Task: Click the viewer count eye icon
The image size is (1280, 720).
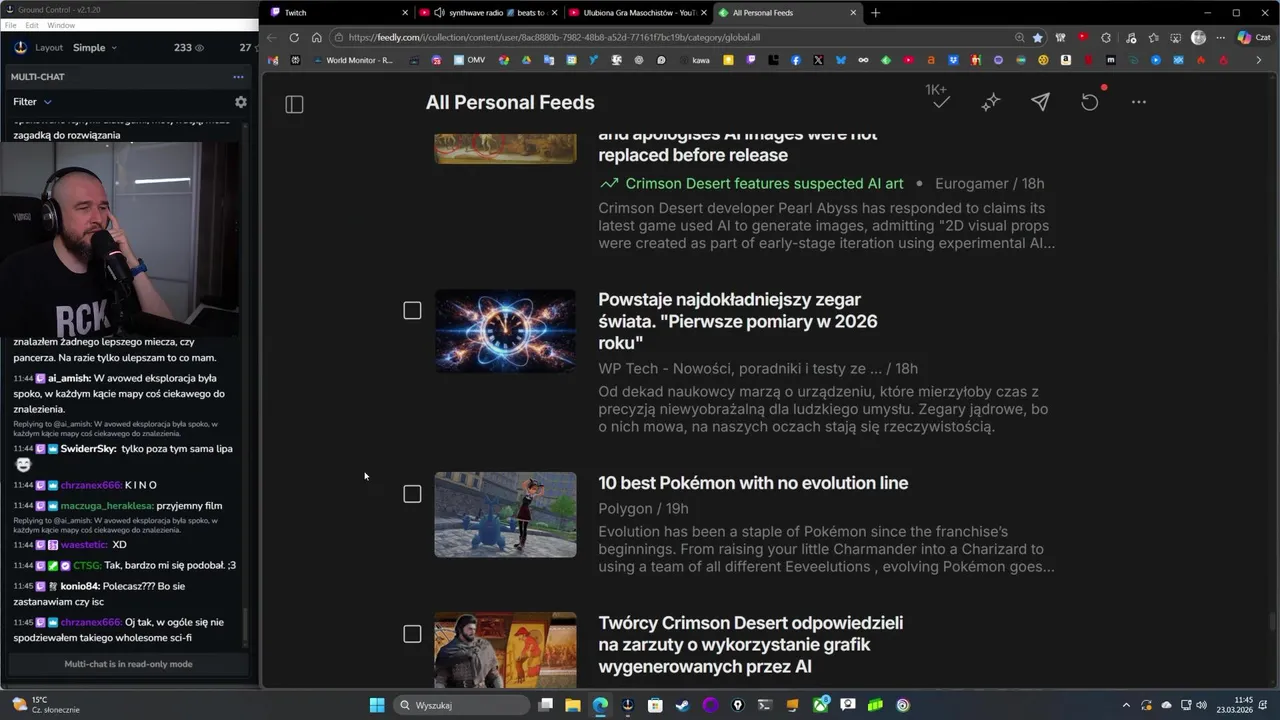Action: pyautogui.click(x=199, y=48)
